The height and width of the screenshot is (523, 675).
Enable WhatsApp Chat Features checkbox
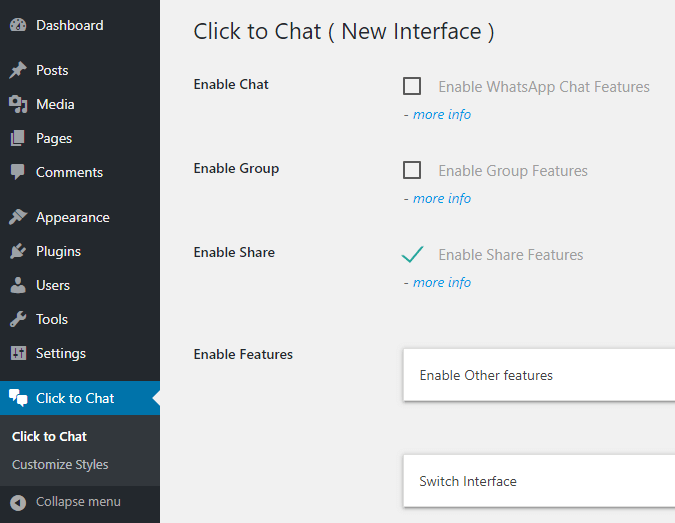pyautogui.click(x=412, y=86)
